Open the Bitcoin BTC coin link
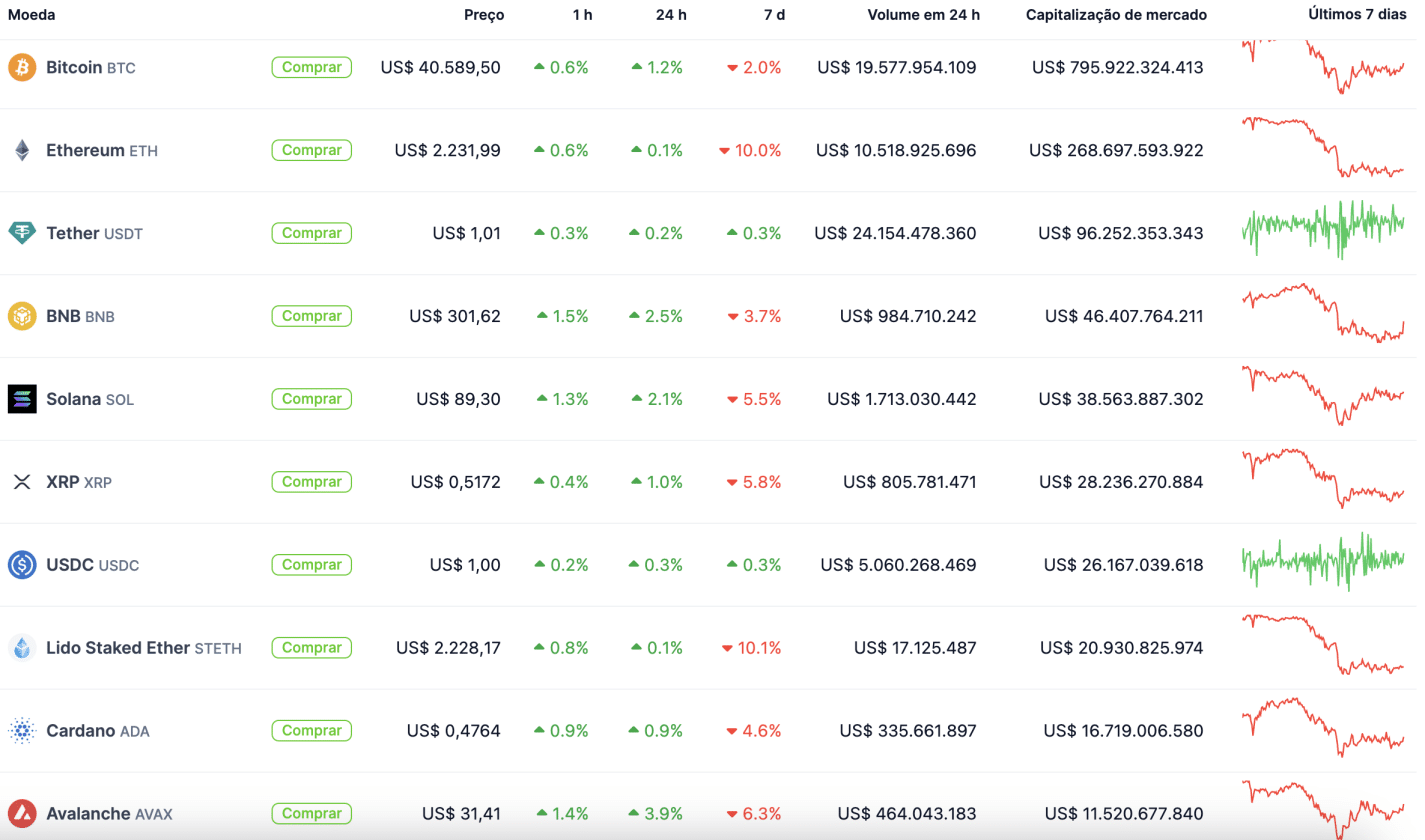Viewport: 1425px width, 840px height. 91,67
